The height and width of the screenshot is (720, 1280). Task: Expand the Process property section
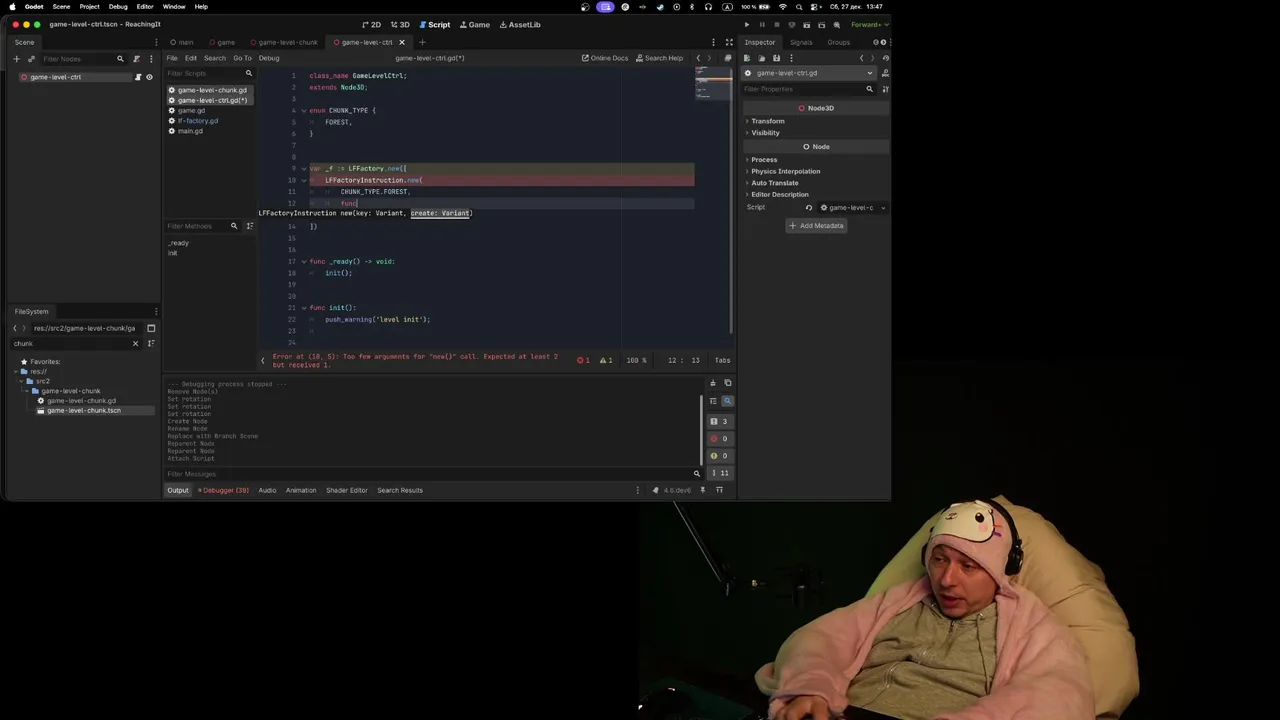(763, 160)
